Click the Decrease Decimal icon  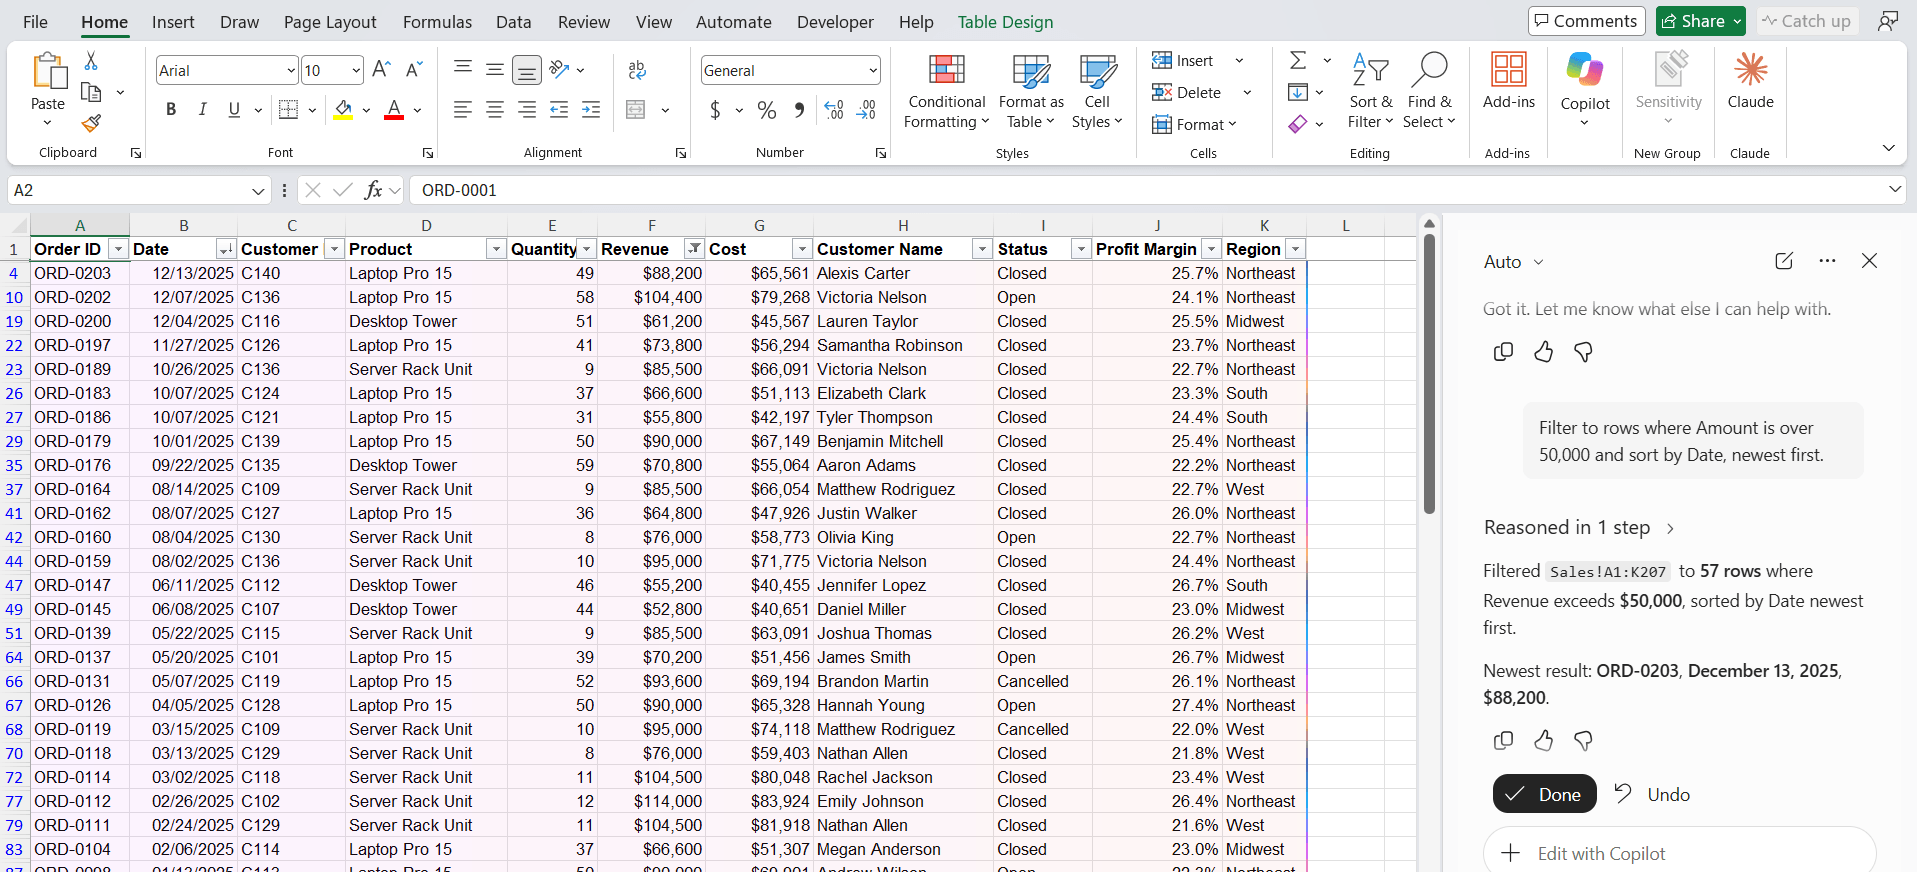pos(867,110)
